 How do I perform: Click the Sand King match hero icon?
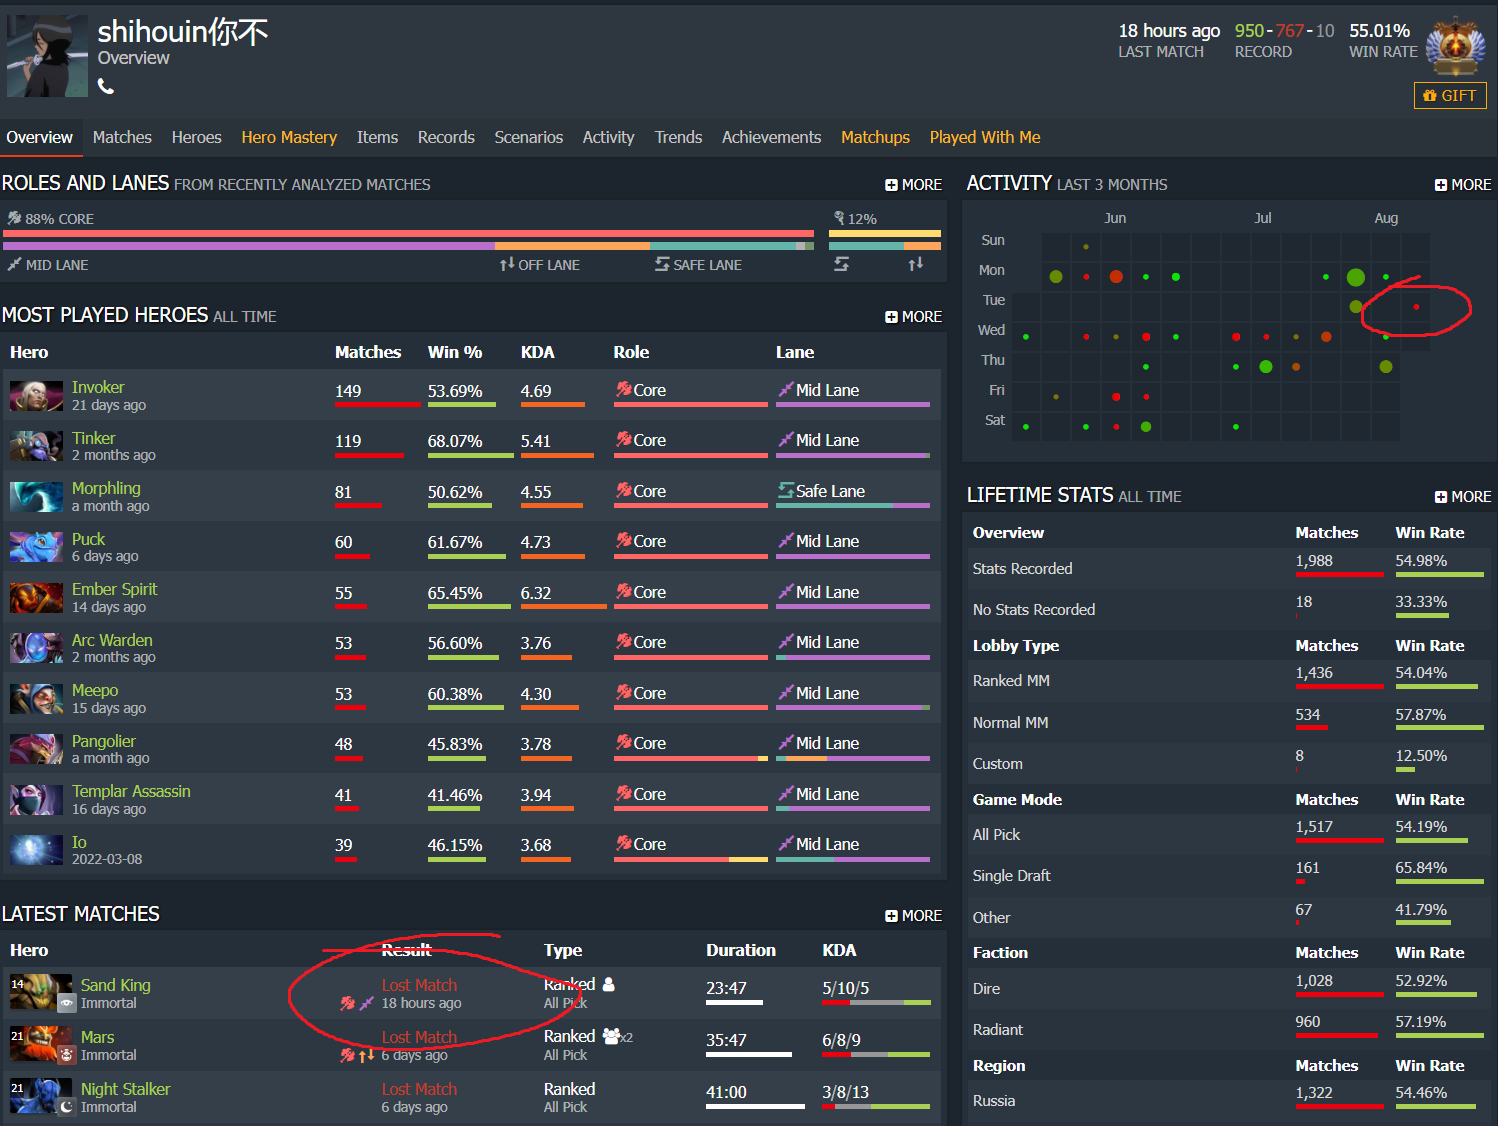[x=41, y=993]
